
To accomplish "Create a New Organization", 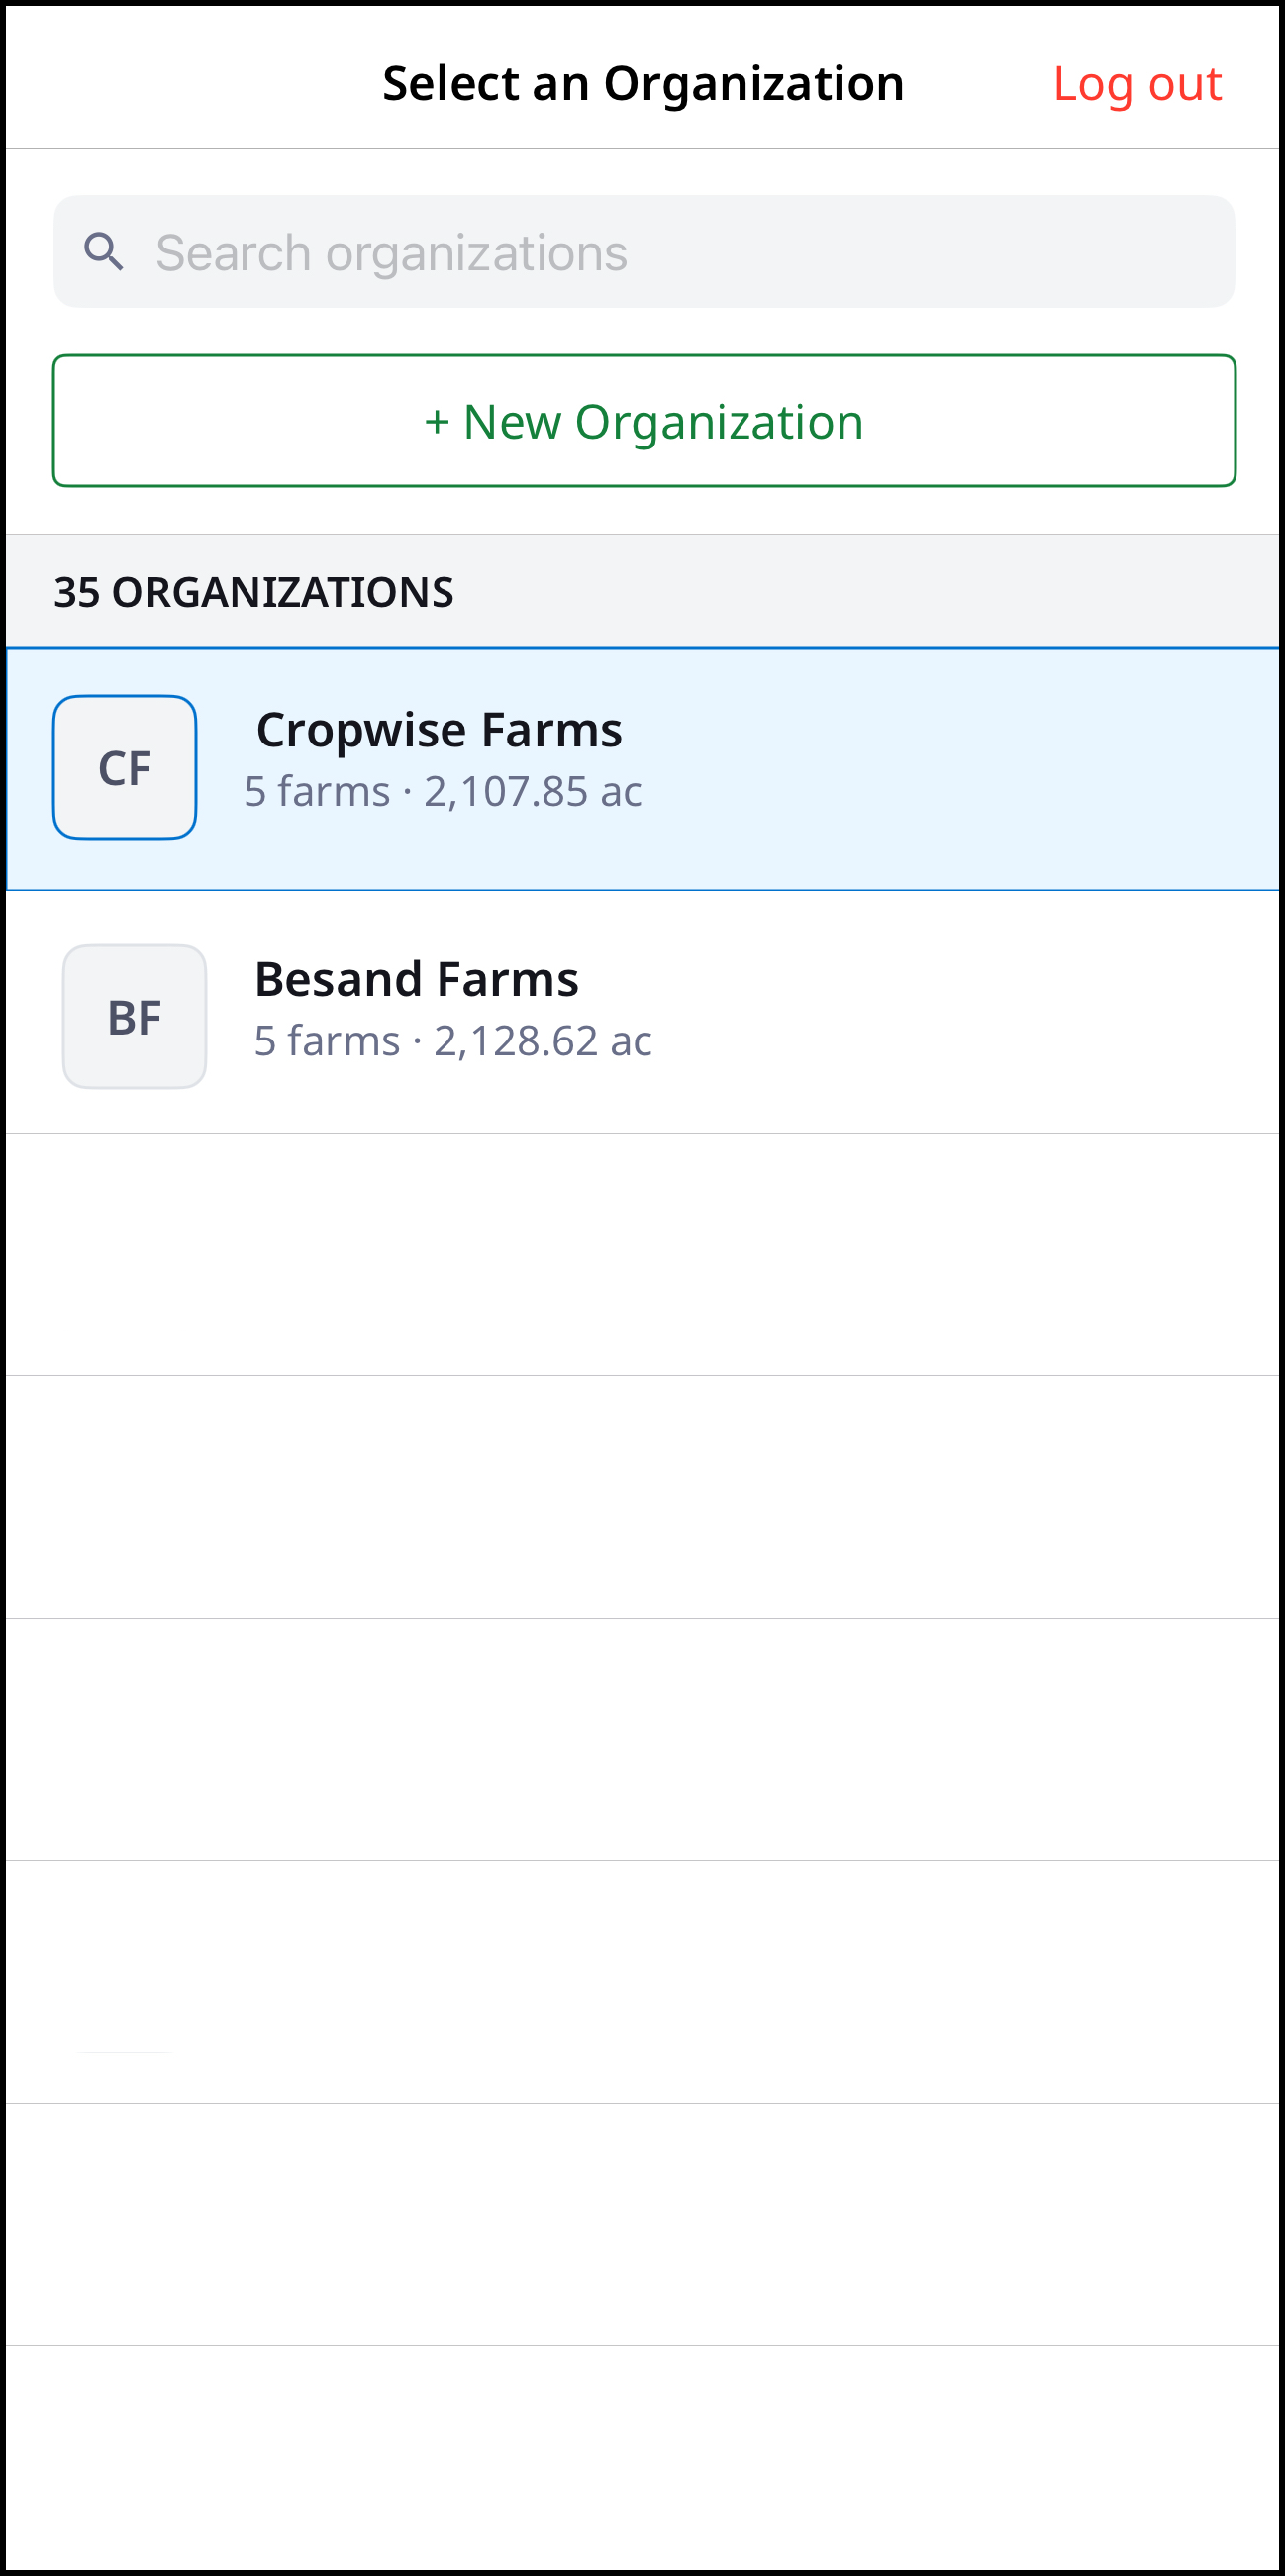I will (644, 421).
